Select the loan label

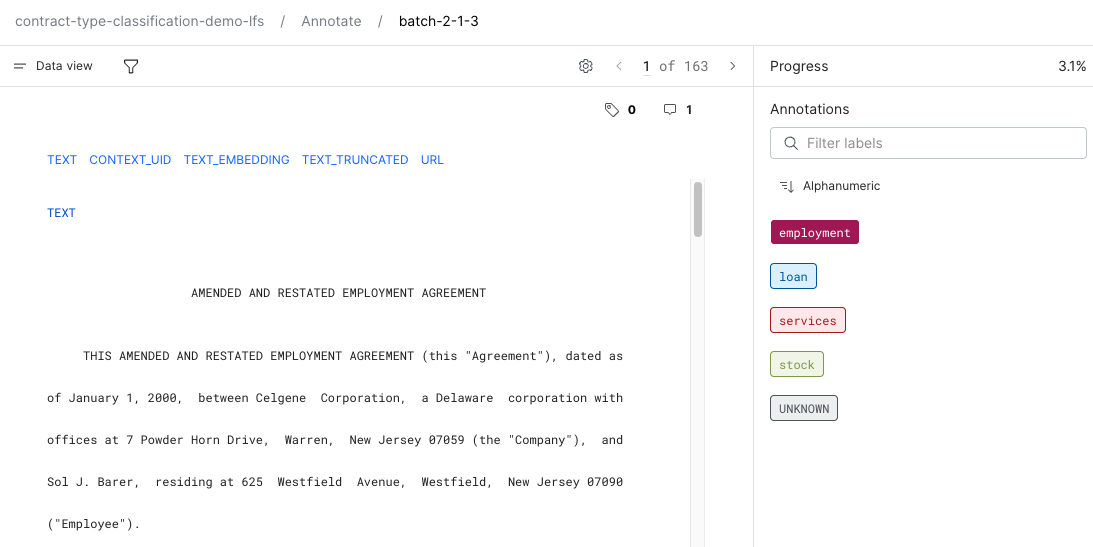tap(793, 277)
